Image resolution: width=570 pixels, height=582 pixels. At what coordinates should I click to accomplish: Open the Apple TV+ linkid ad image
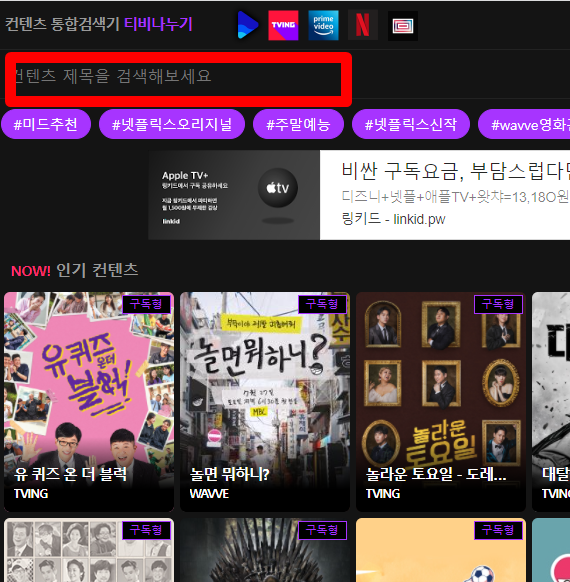234,195
